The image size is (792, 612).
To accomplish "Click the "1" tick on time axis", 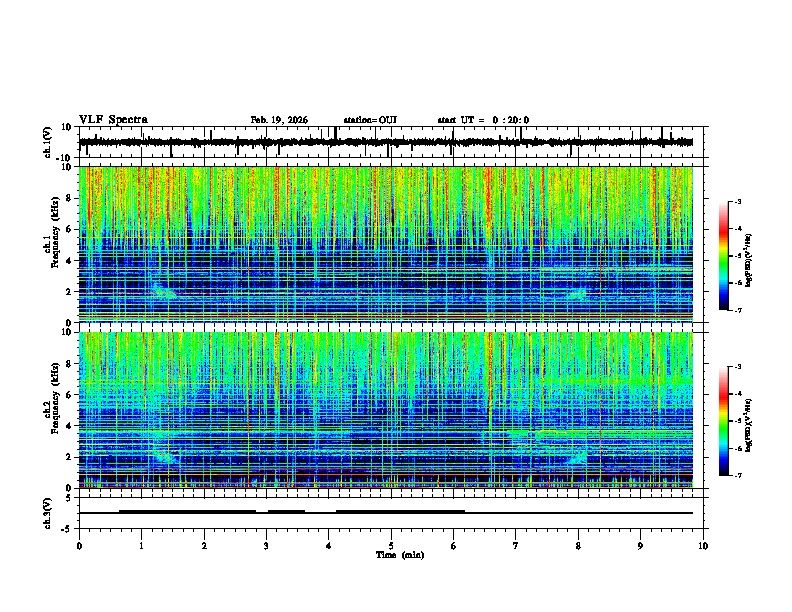I will tap(141, 546).
